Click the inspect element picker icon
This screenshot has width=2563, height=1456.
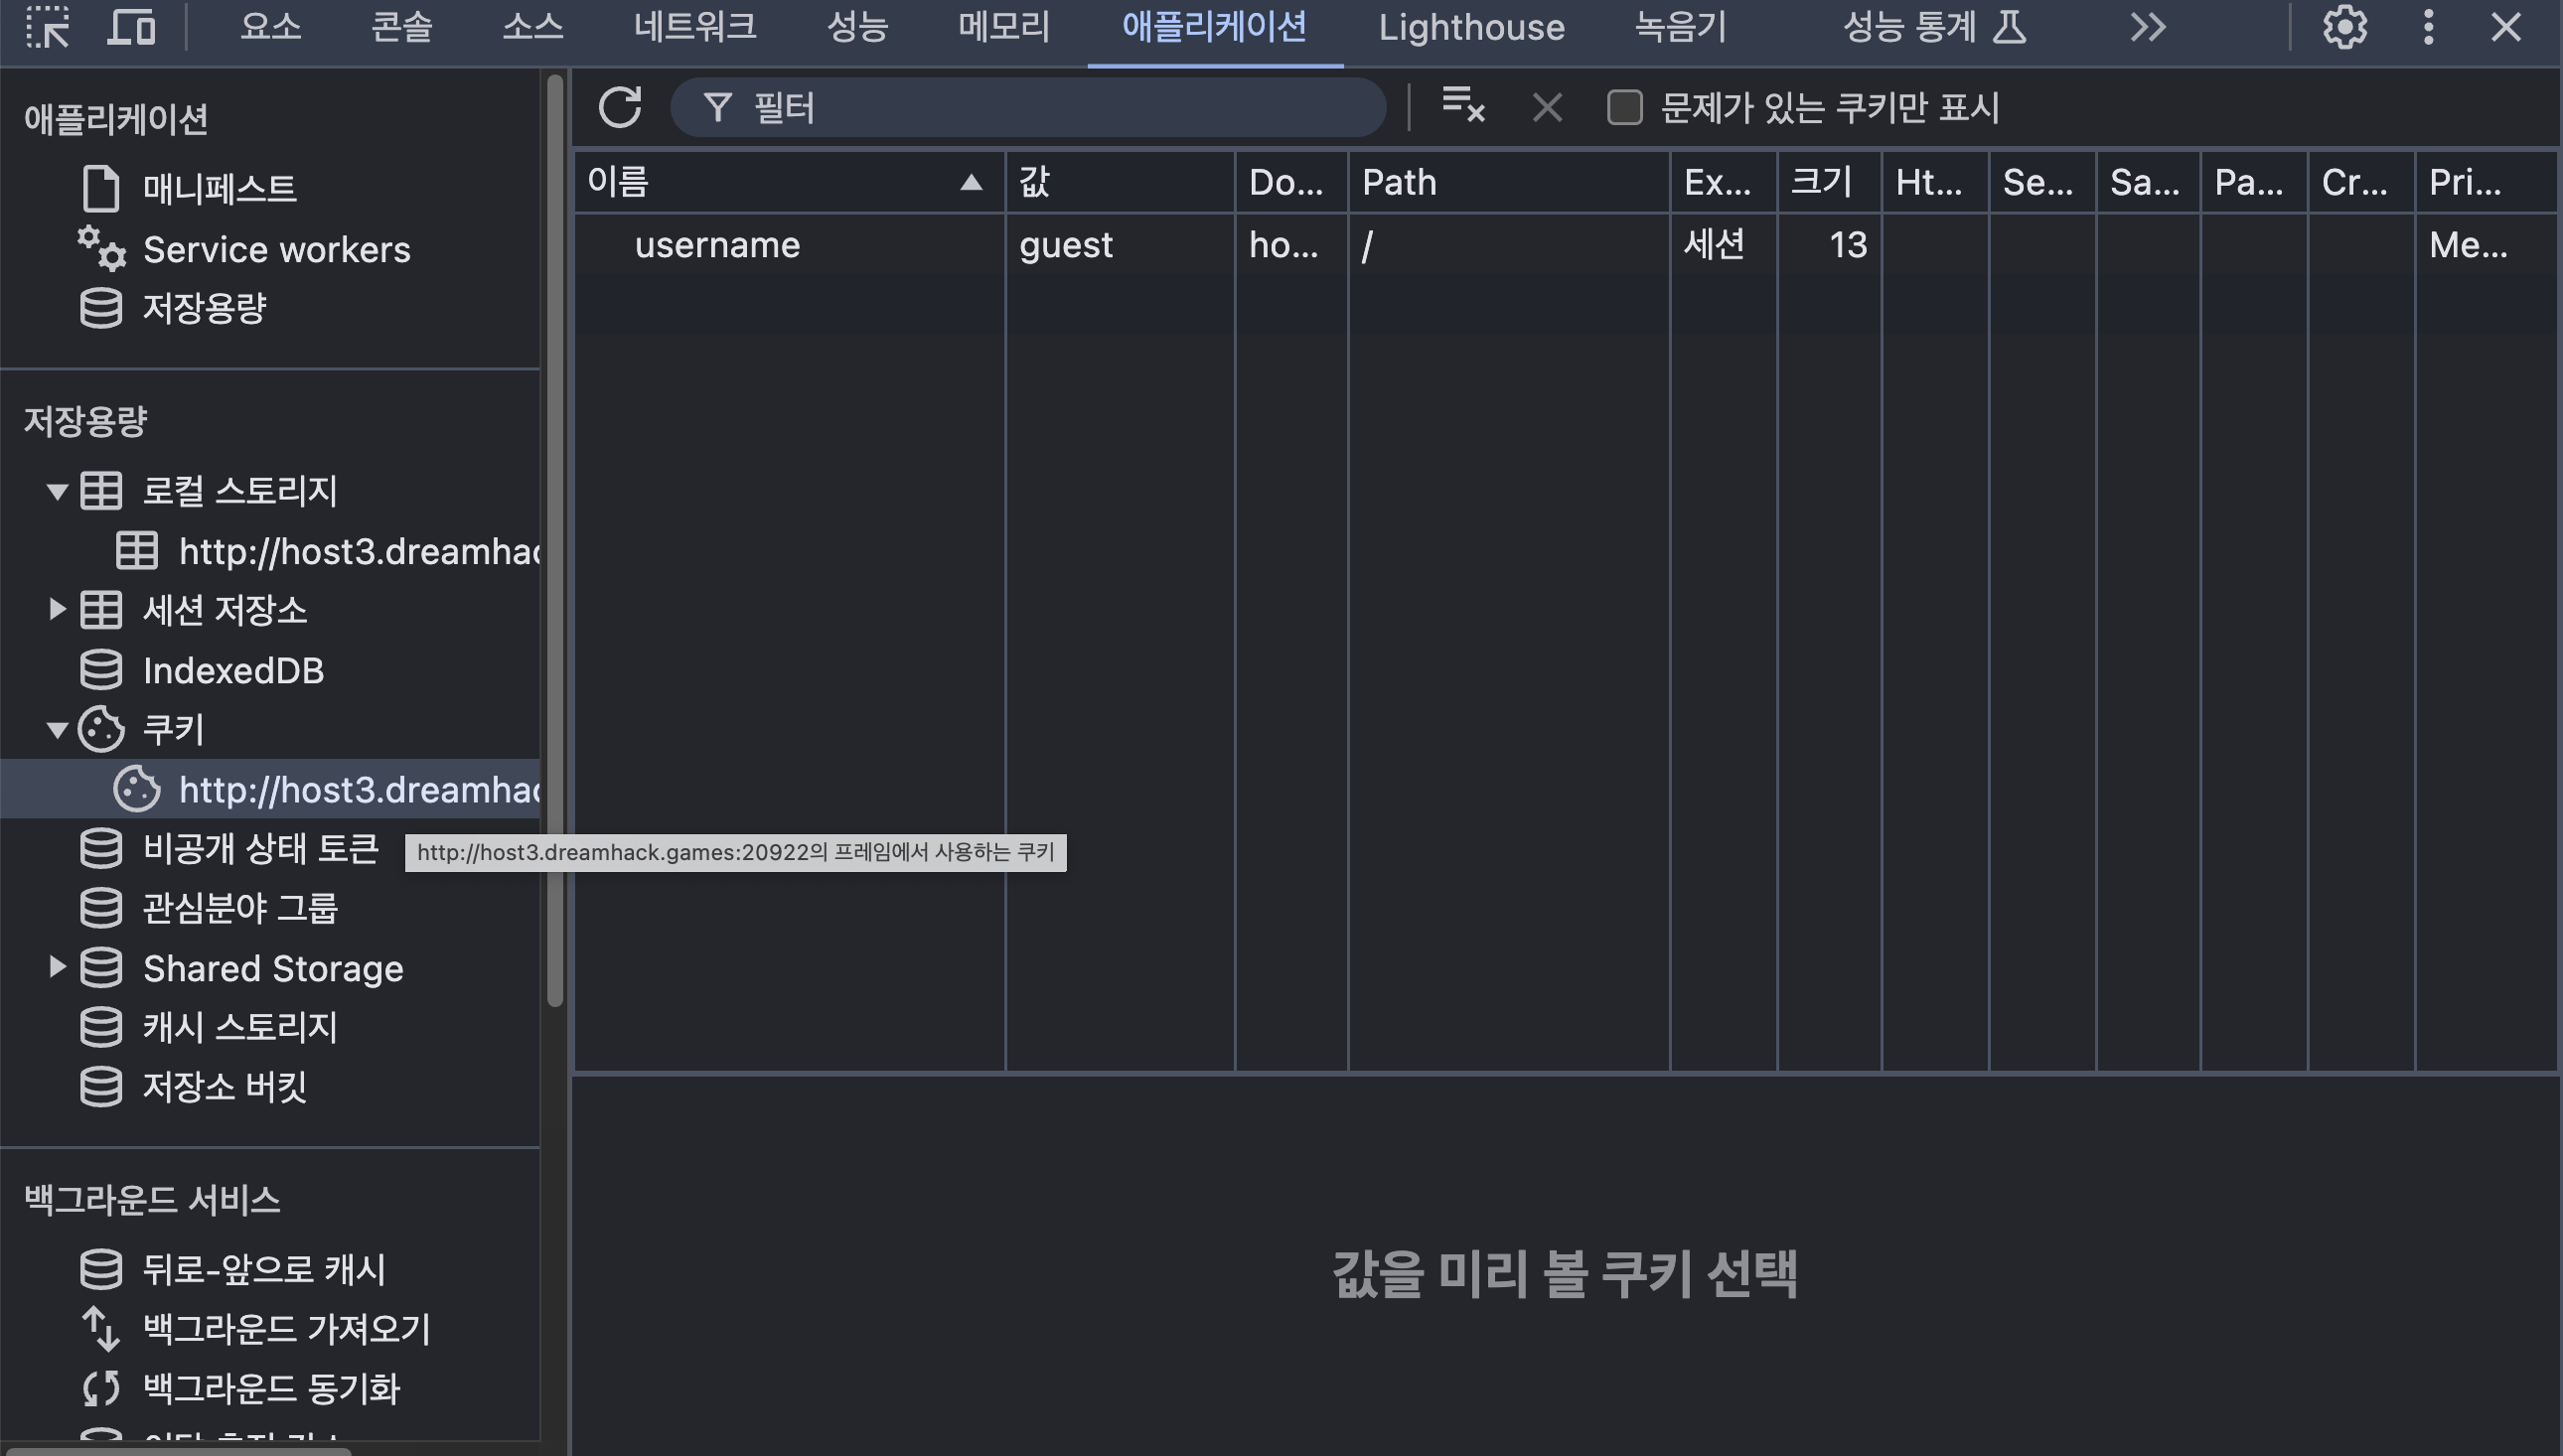[x=47, y=27]
